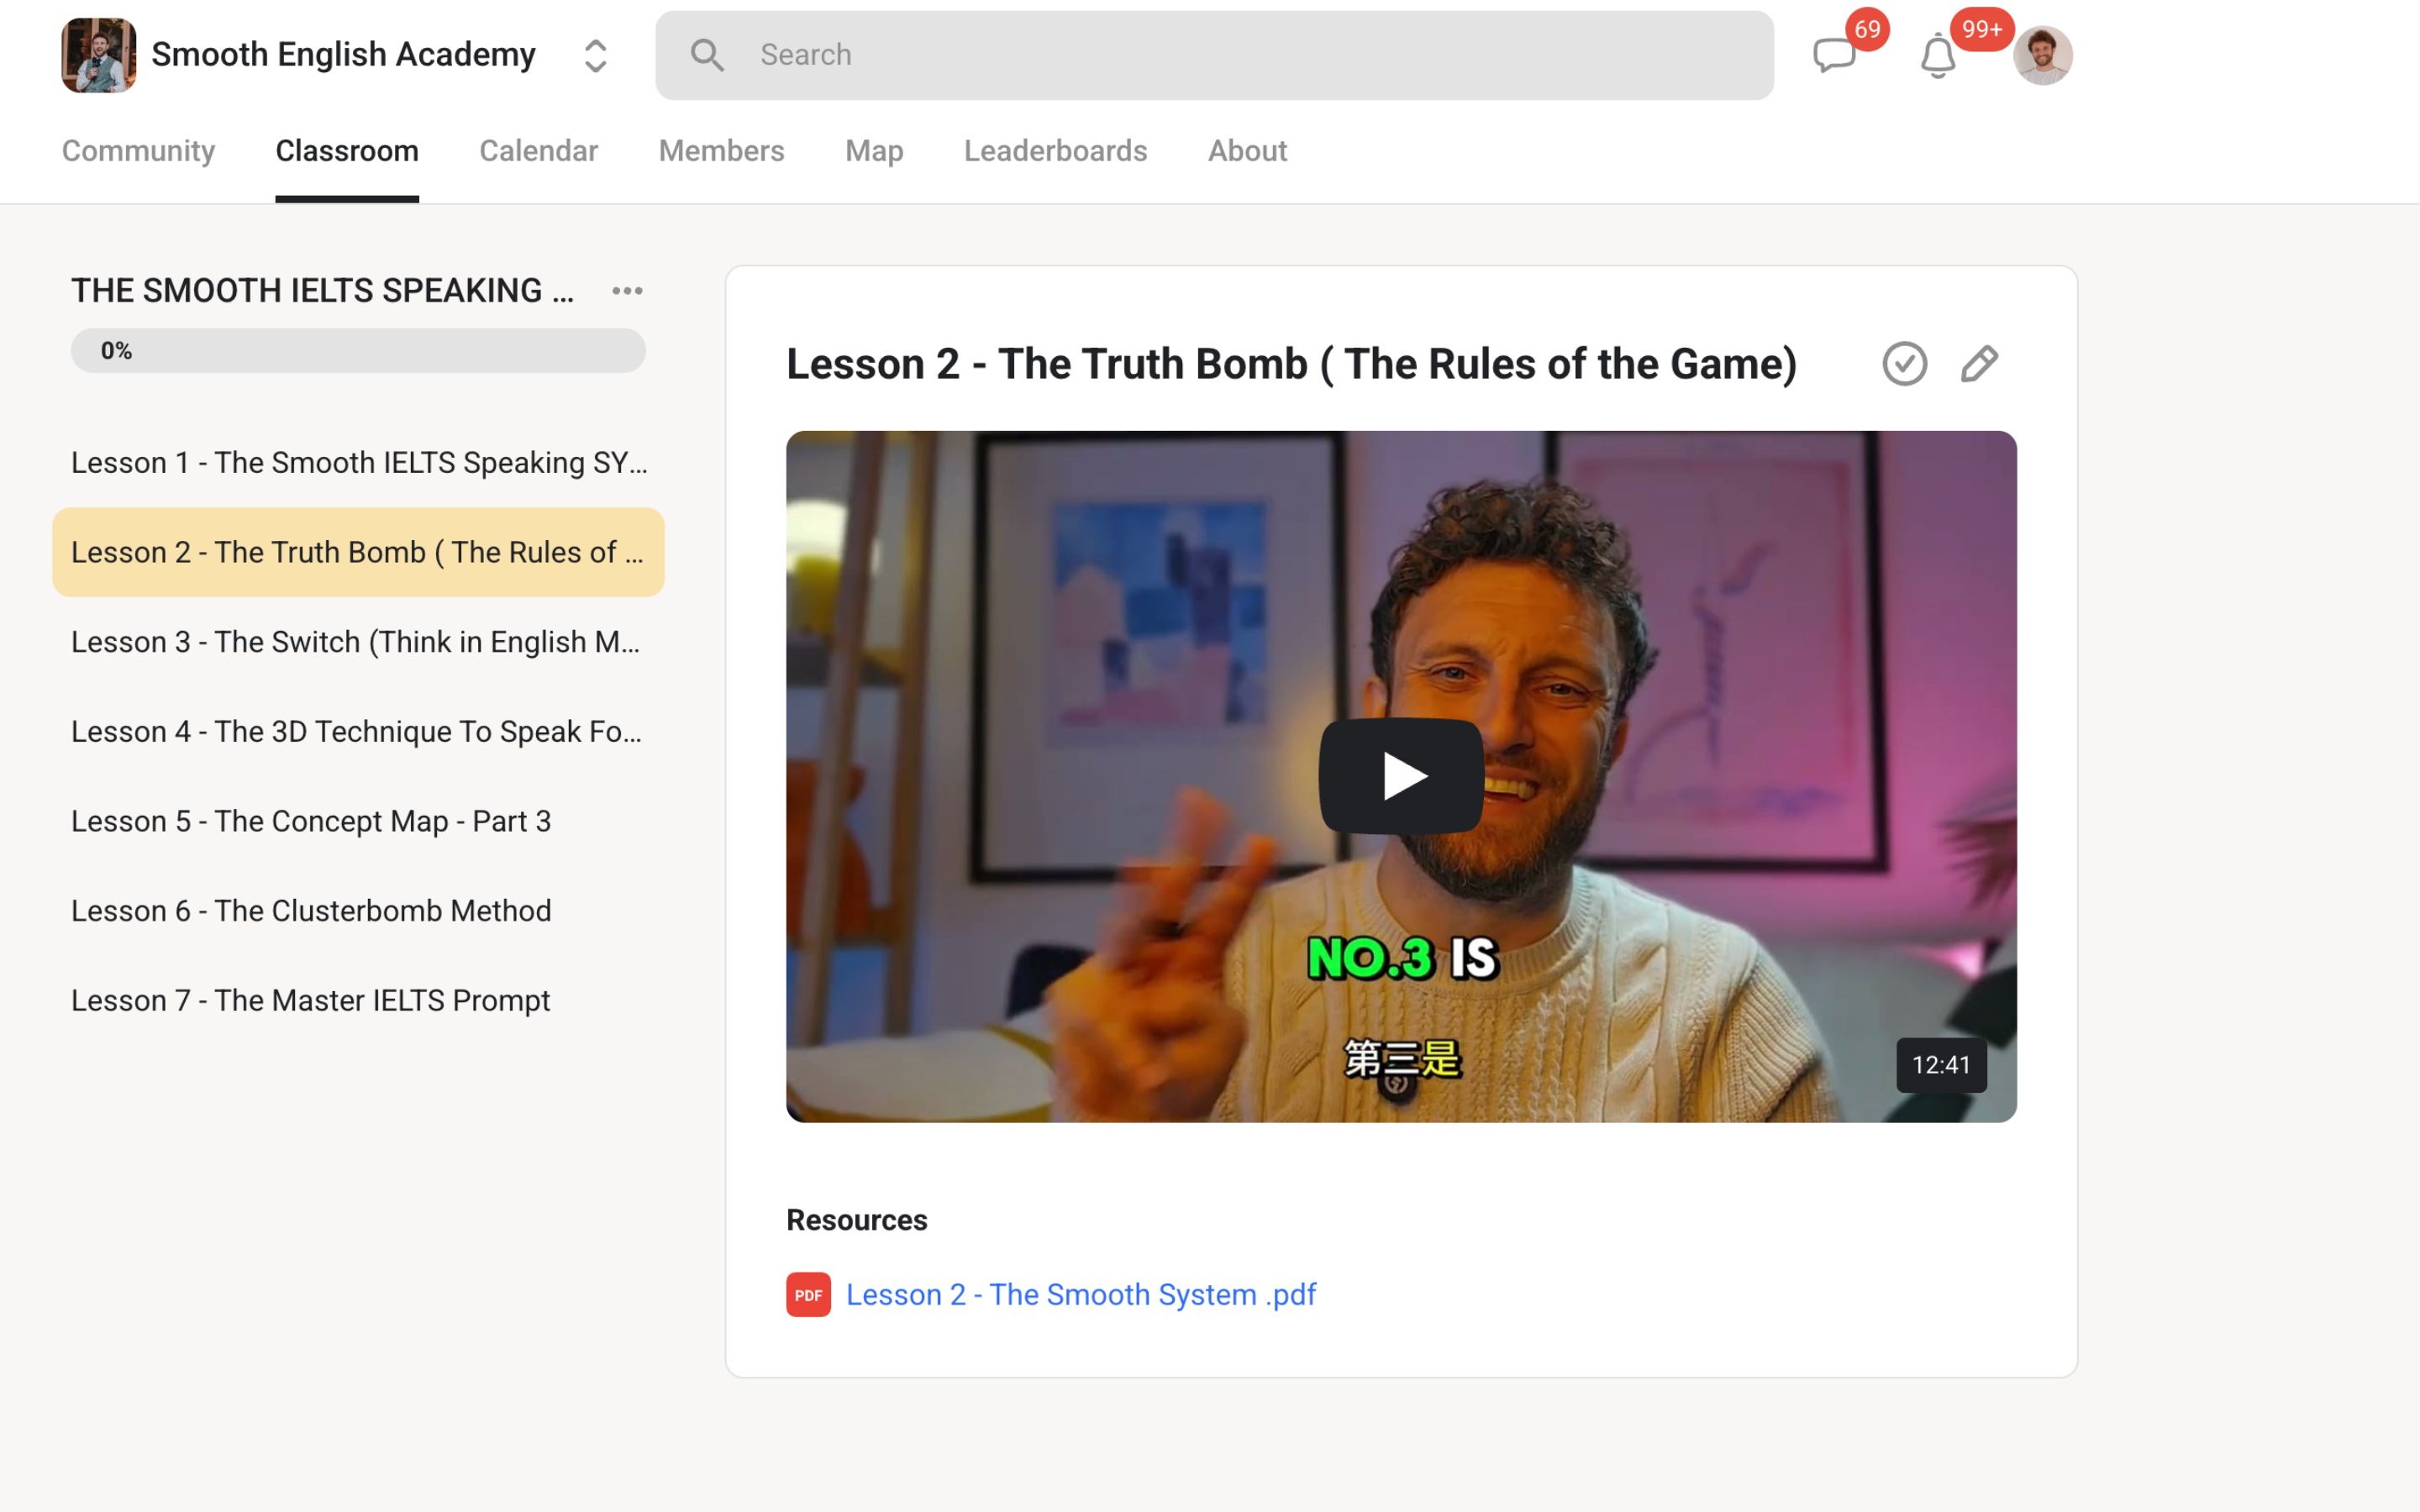Play the Lesson 2 video
The height and width of the screenshot is (1512, 2420).
(1400, 776)
